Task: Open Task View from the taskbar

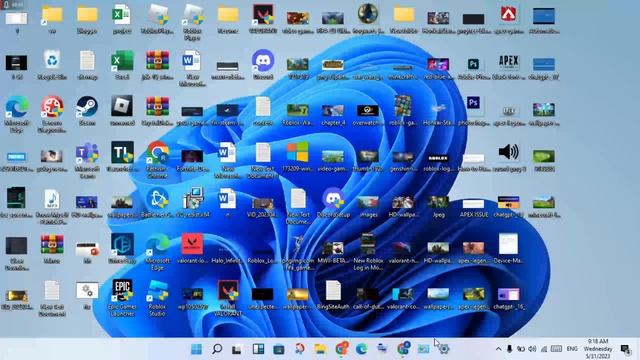Action: [x=237, y=349]
